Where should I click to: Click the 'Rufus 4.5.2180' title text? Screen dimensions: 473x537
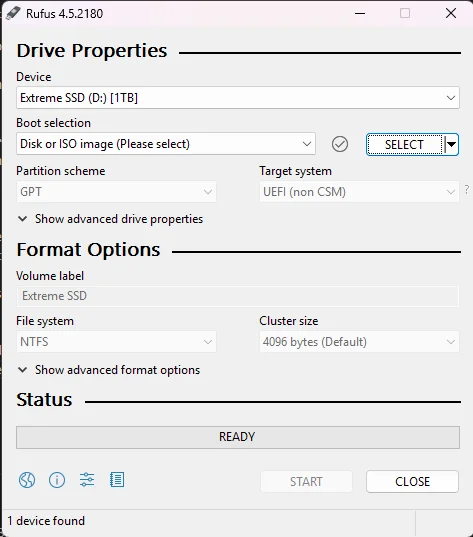pos(64,14)
